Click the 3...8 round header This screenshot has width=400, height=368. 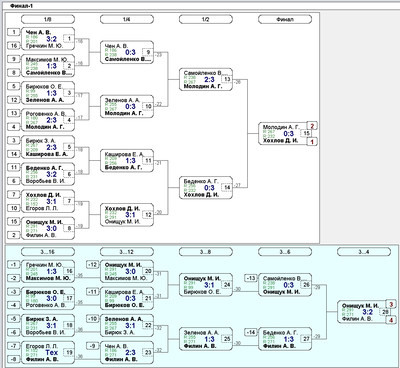(206, 252)
